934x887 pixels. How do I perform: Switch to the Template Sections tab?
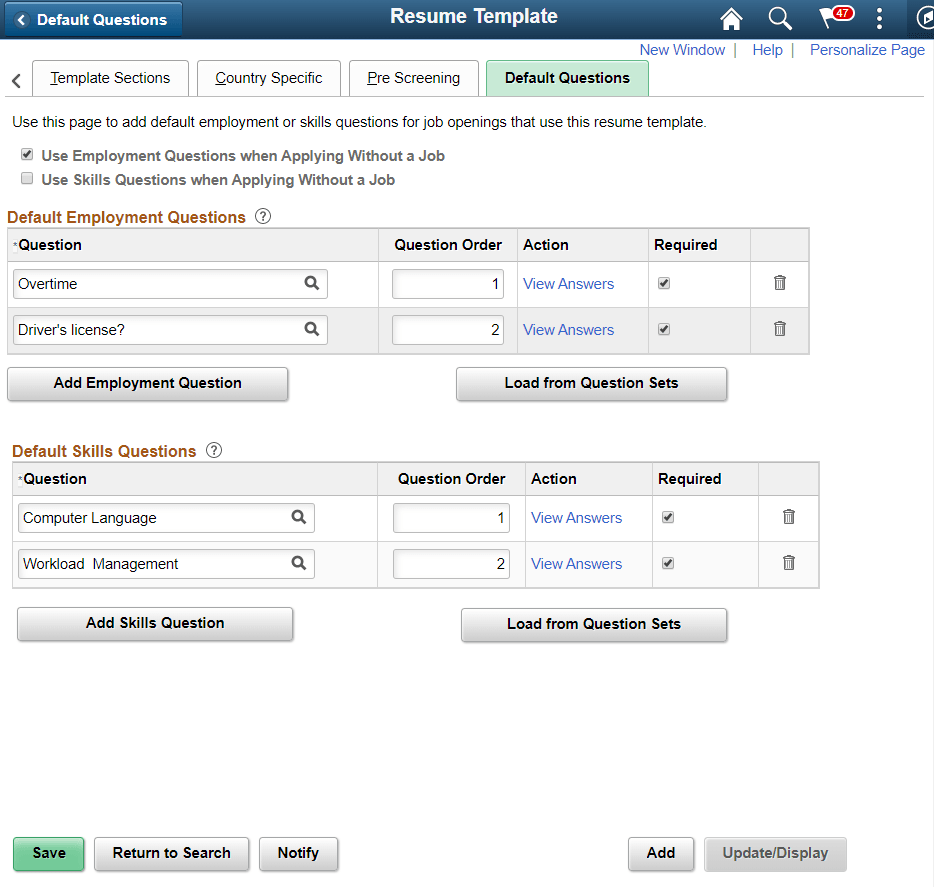click(x=110, y=78)
